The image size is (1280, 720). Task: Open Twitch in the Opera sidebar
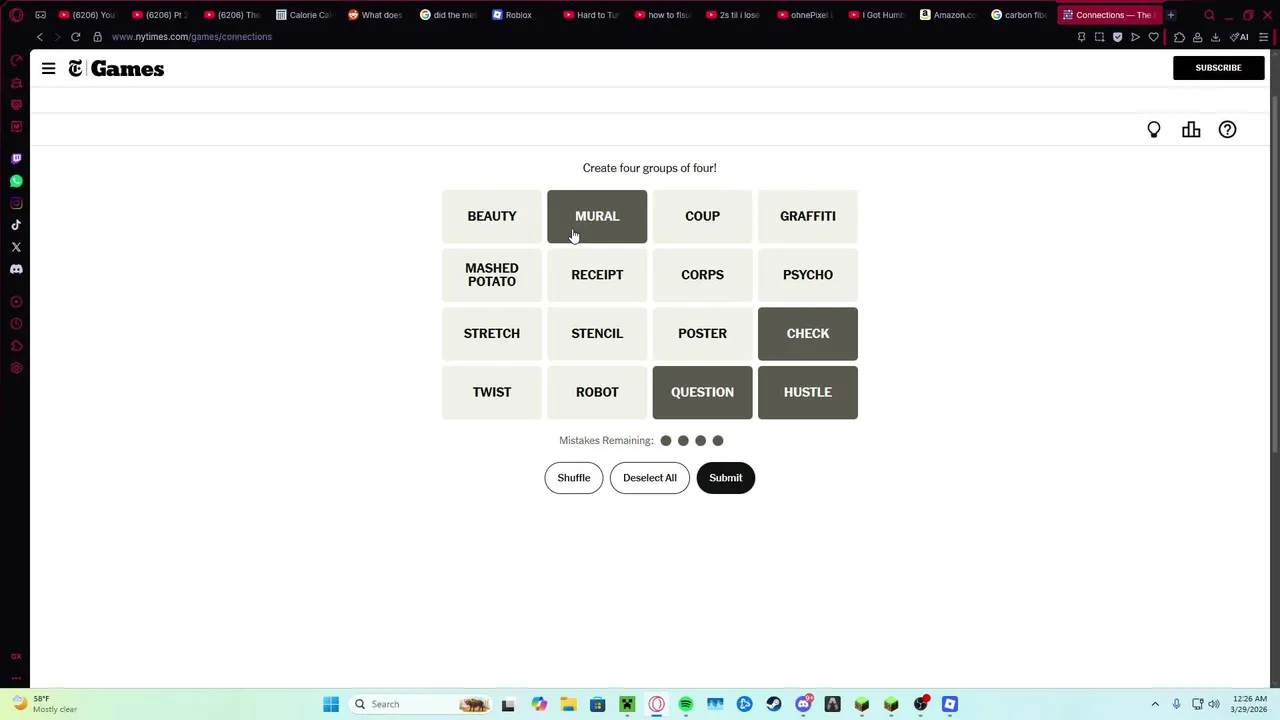pyautogui.click(x=16, y=159)
